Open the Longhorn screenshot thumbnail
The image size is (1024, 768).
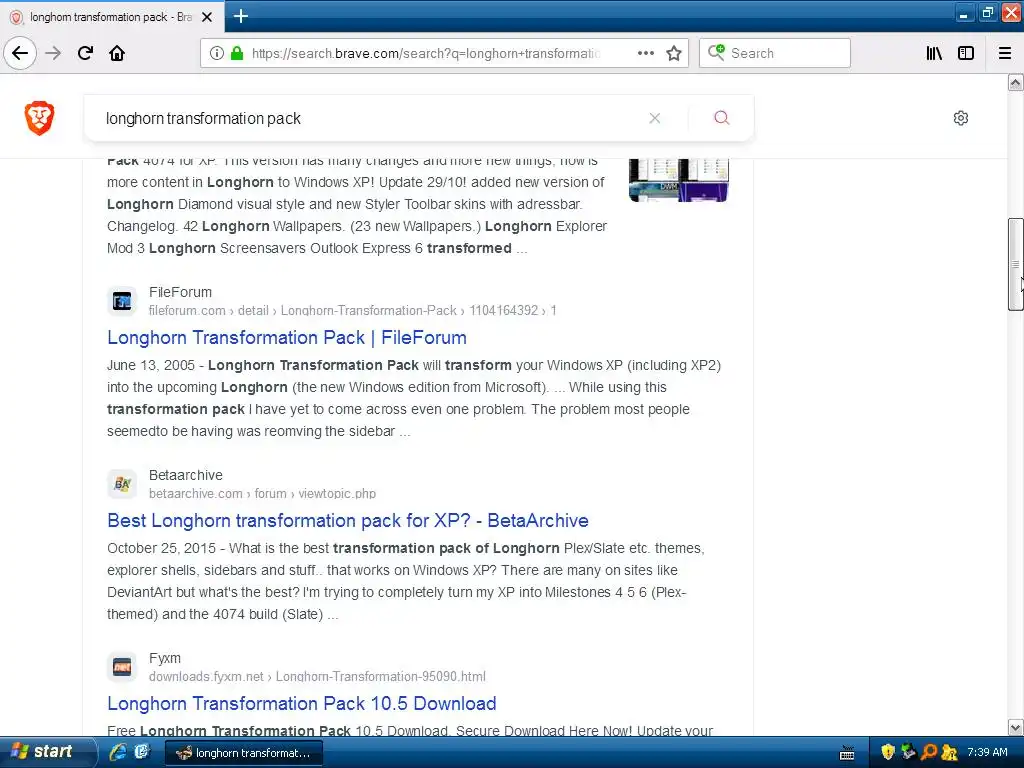[679, 180]
